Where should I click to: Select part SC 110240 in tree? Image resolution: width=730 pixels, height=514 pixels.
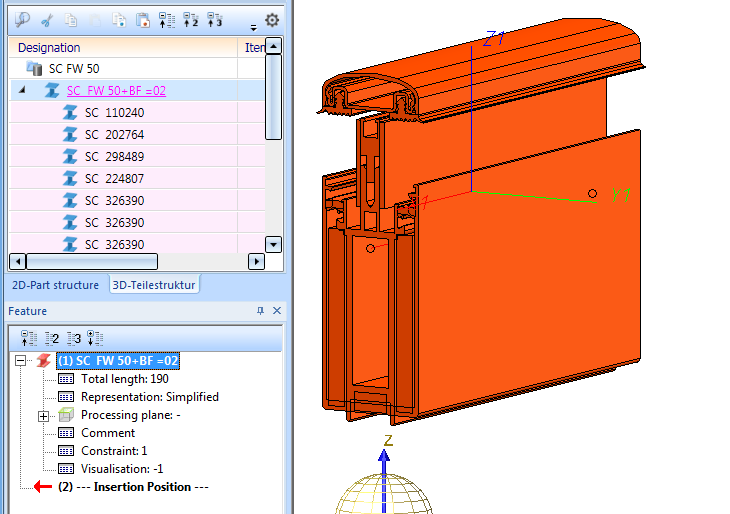tap(114, 113)
